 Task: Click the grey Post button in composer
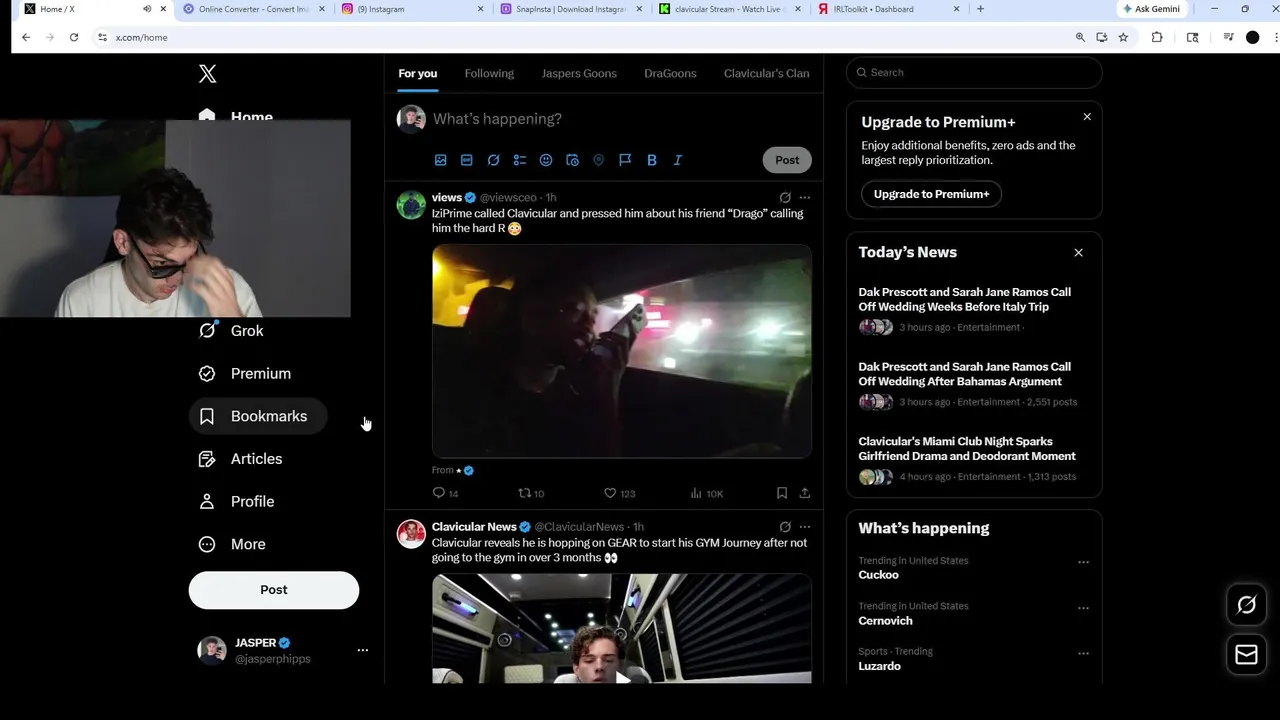tap(787, 160)
